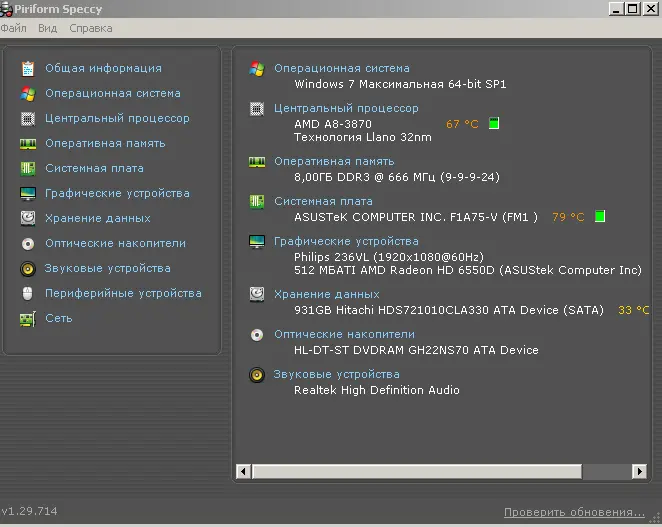The image size is (662, 527).
Task: Open Графические устройства heading link in summary
Action: pos(346,241)
